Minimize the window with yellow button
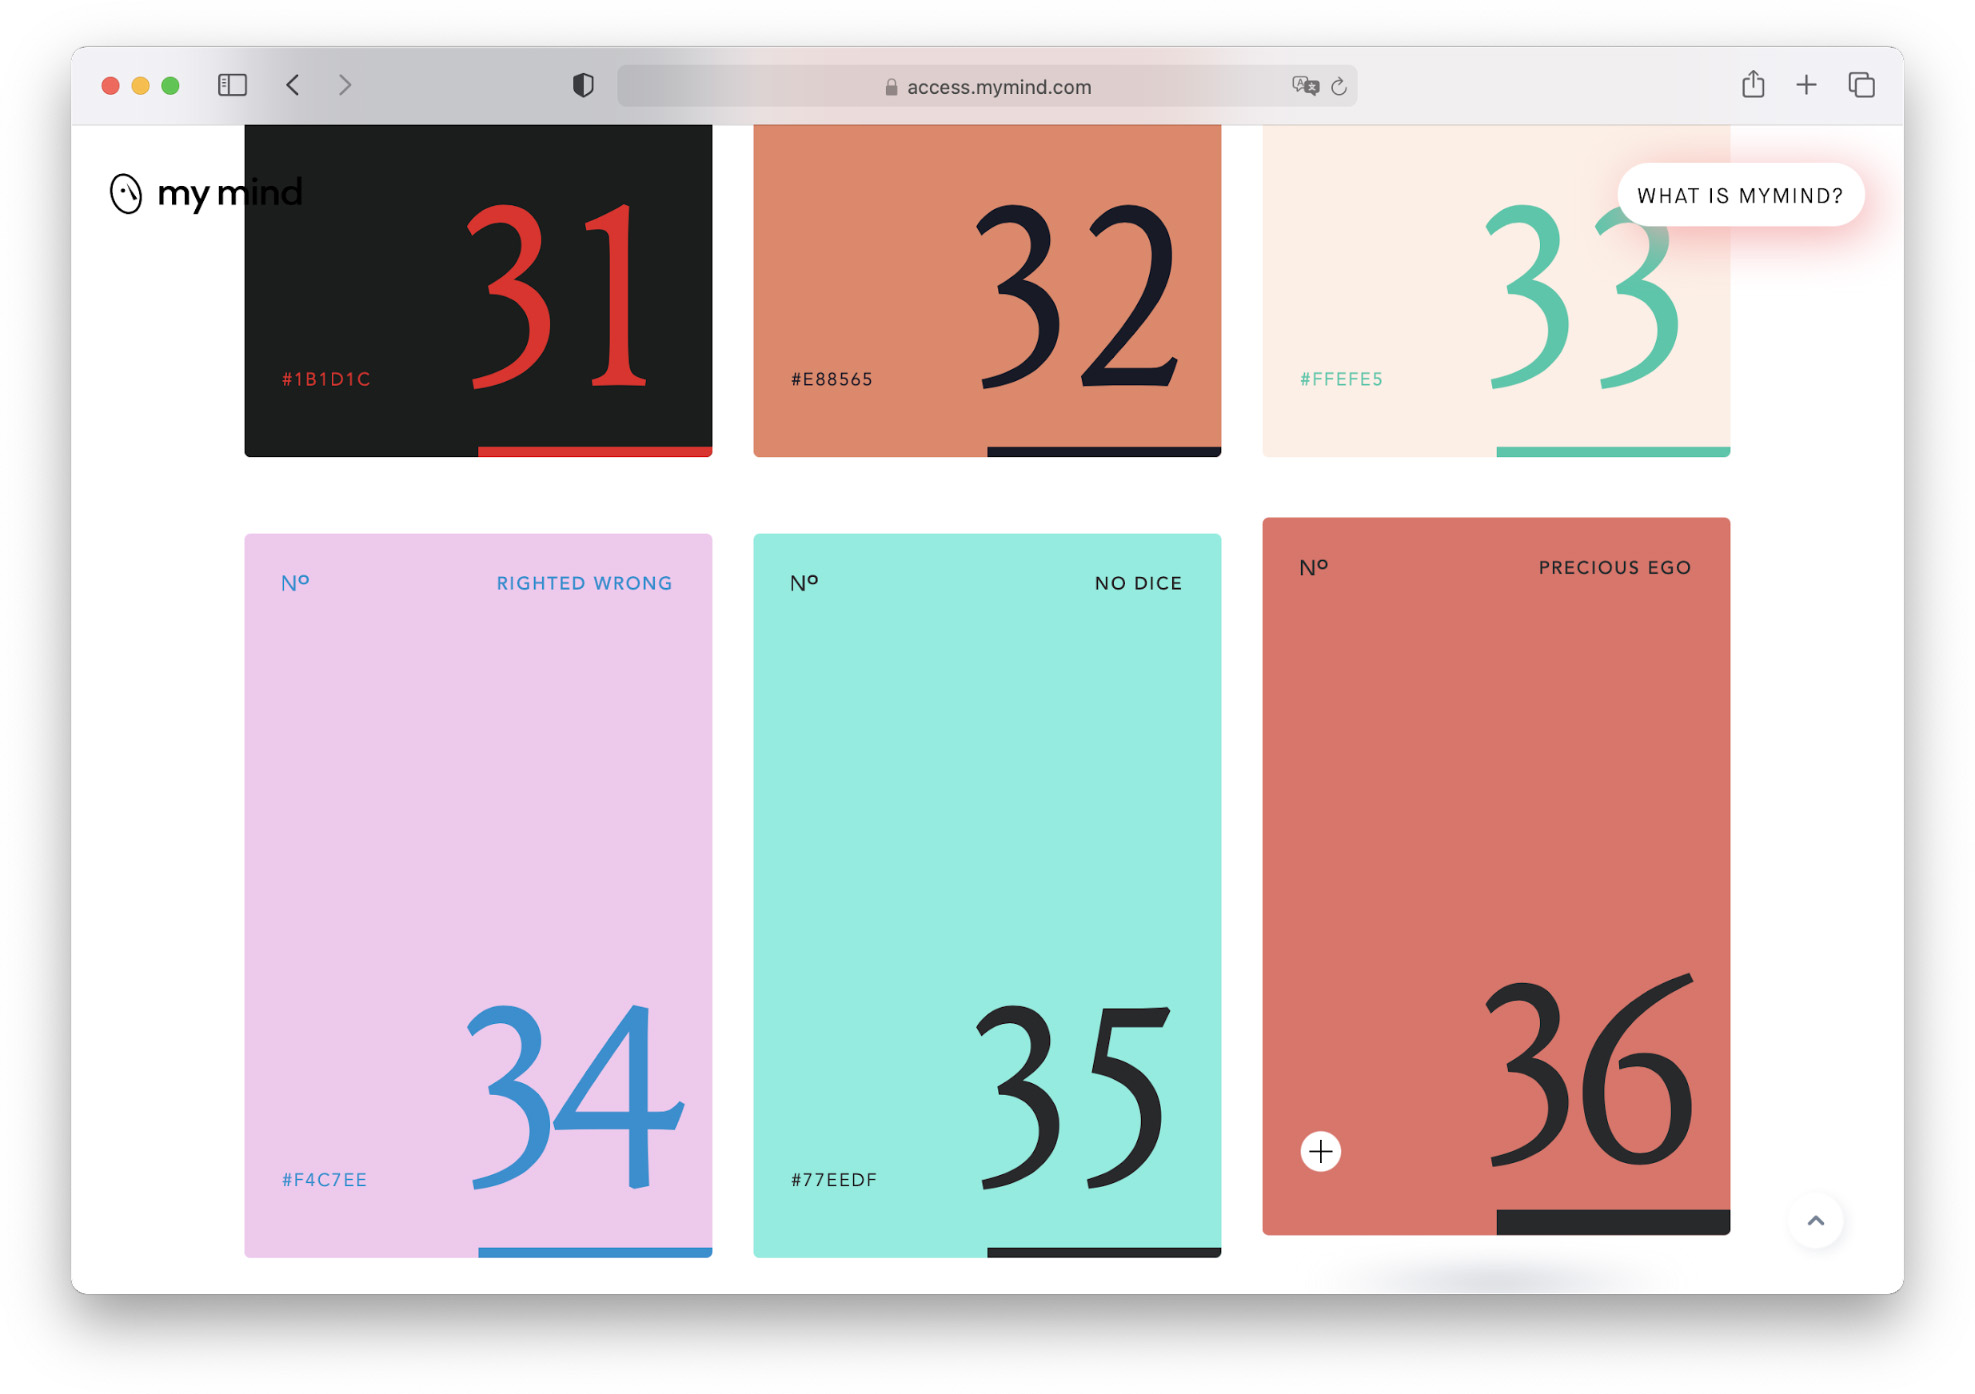1975x1394 pixels. point(141,86)
